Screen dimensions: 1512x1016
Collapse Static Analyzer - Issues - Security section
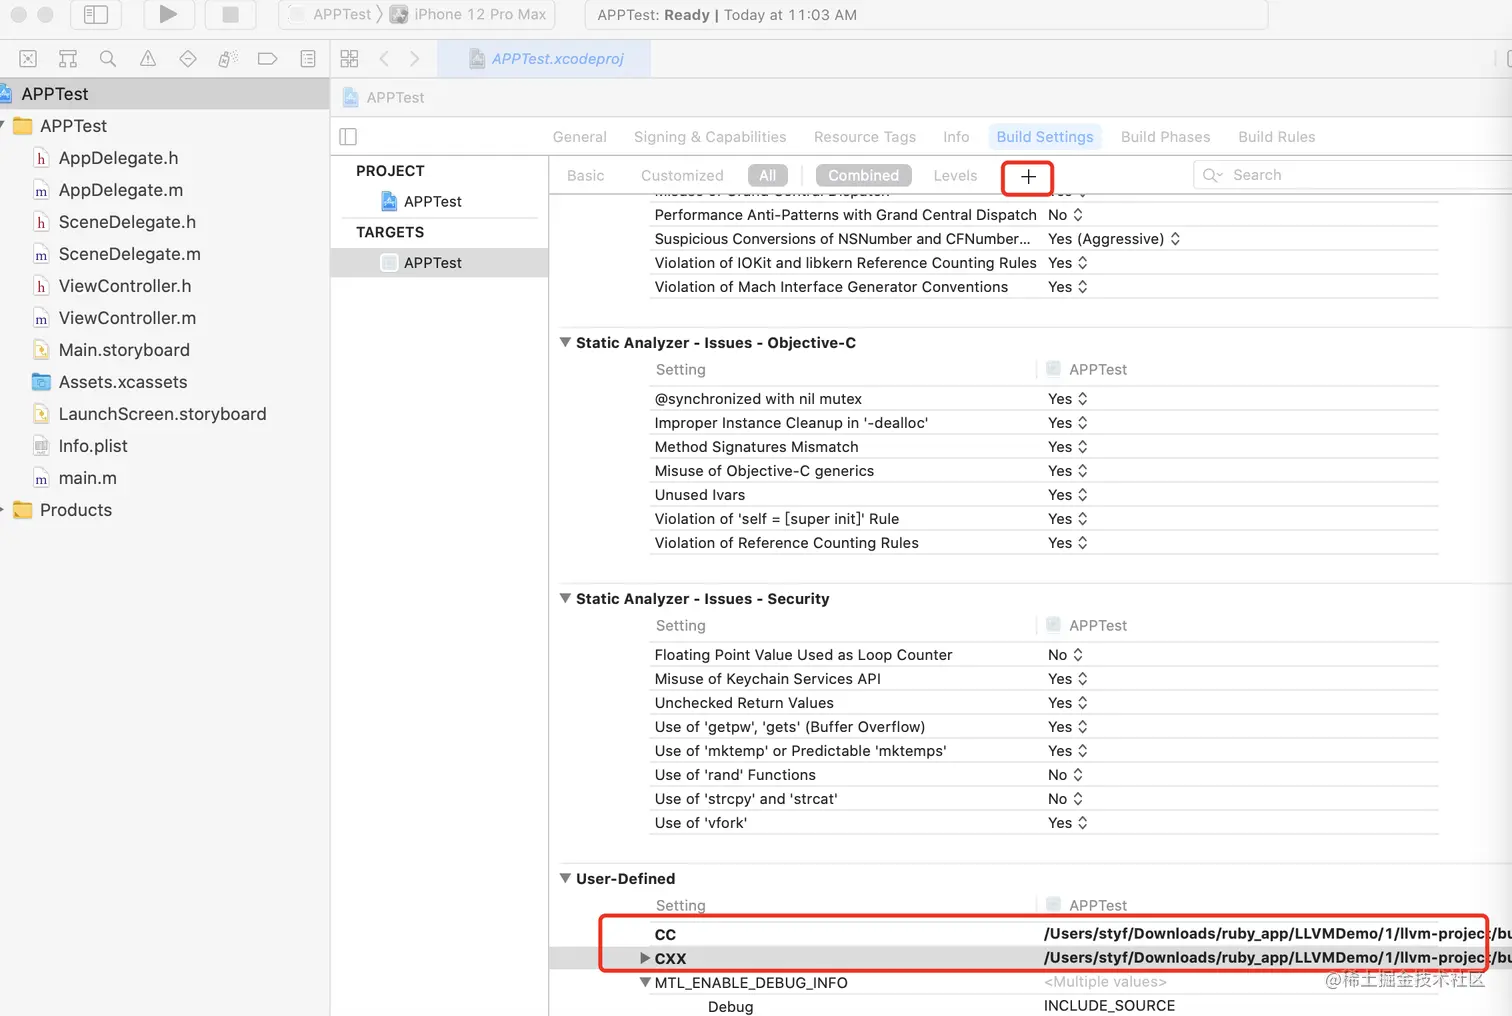[565, 598]
